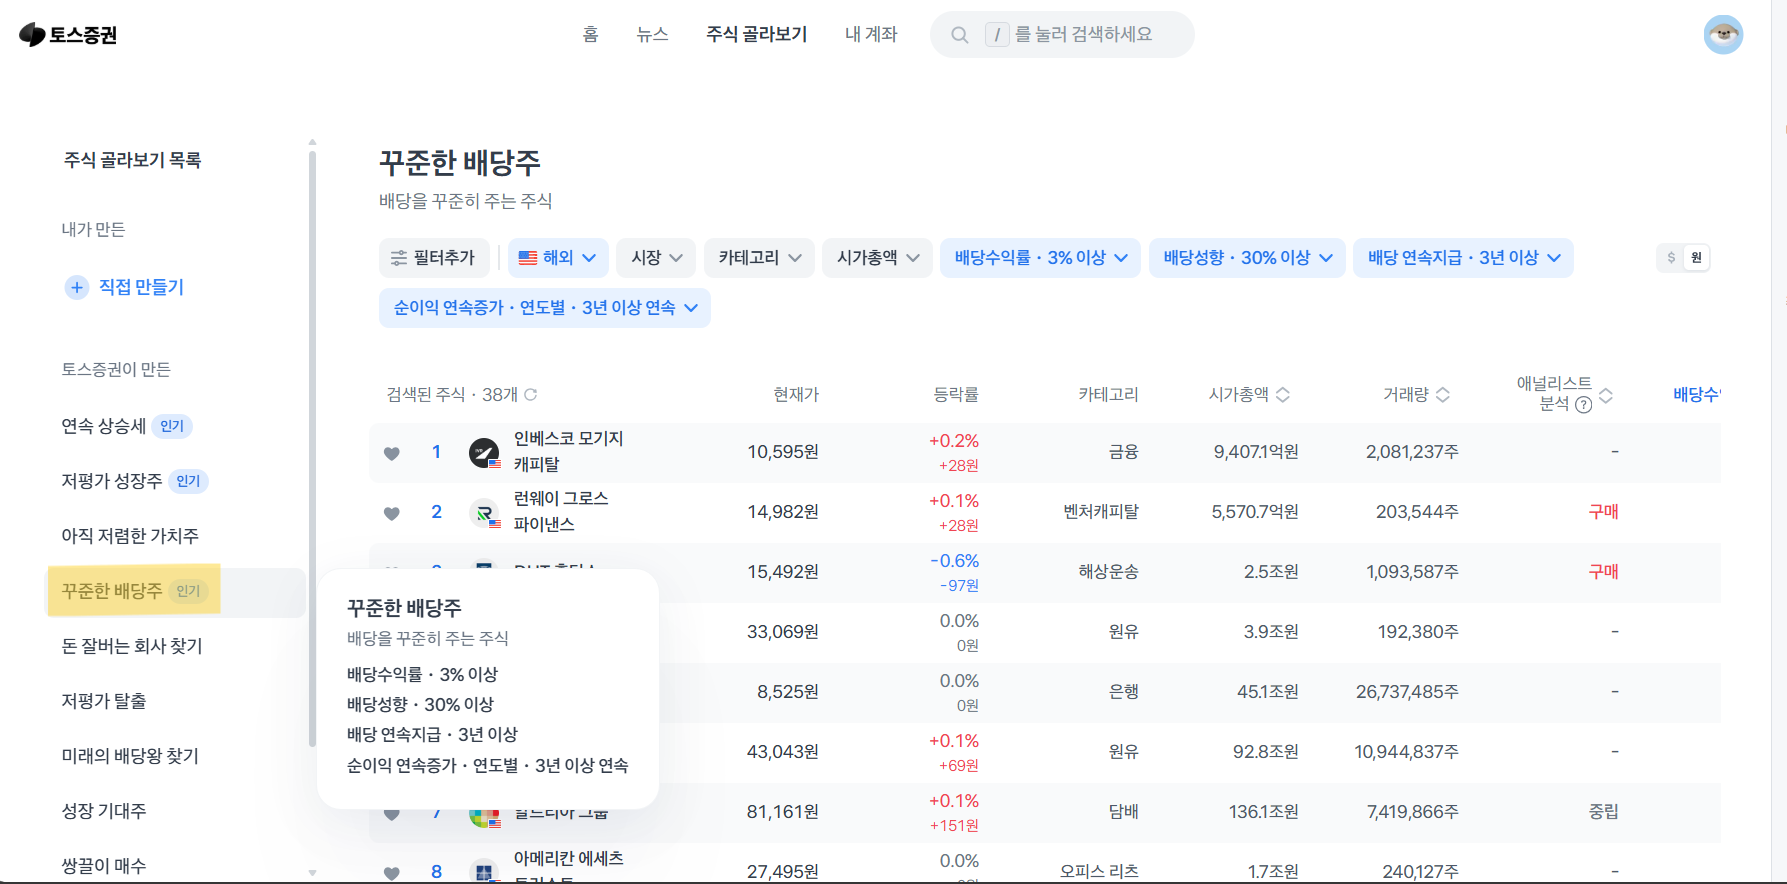This screenshot has height=884, width=1787.
Task: Click the price 81,161원
Action: (783, 812)
